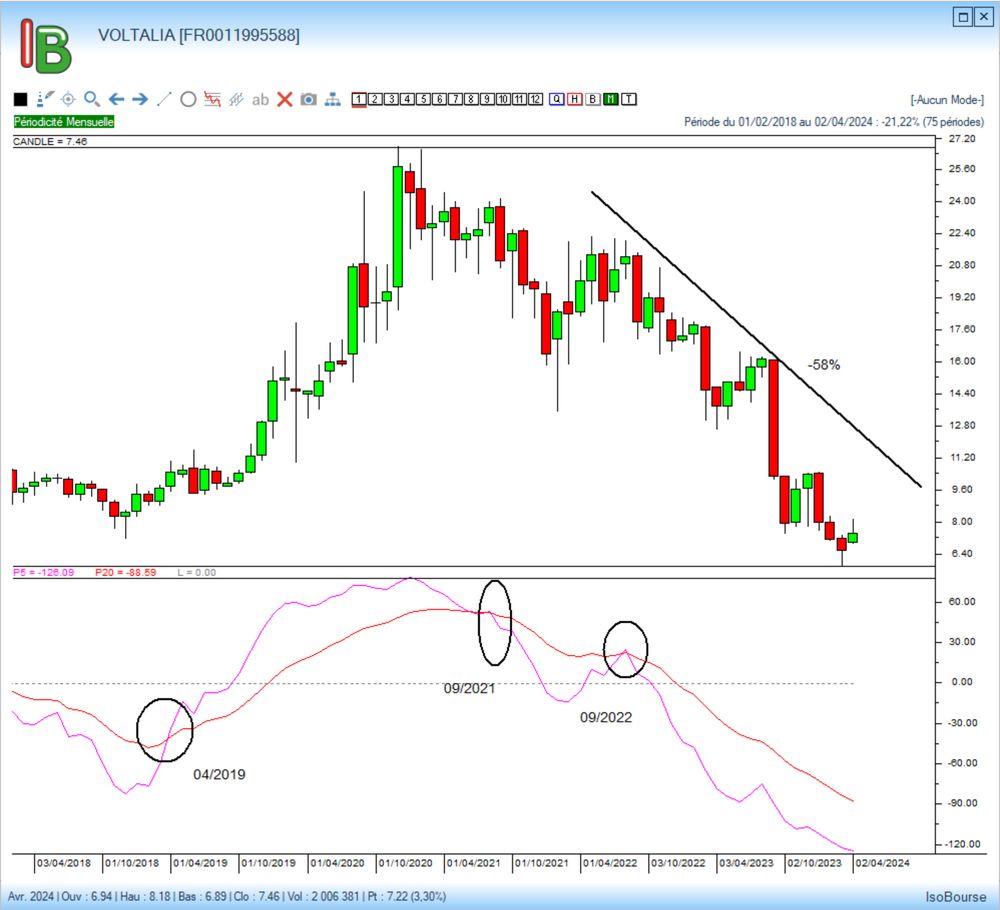Click the 'L = 0.00' indicator label
Image resolution: width=1000 pixels, height=910 pixels.
point(196,572)
